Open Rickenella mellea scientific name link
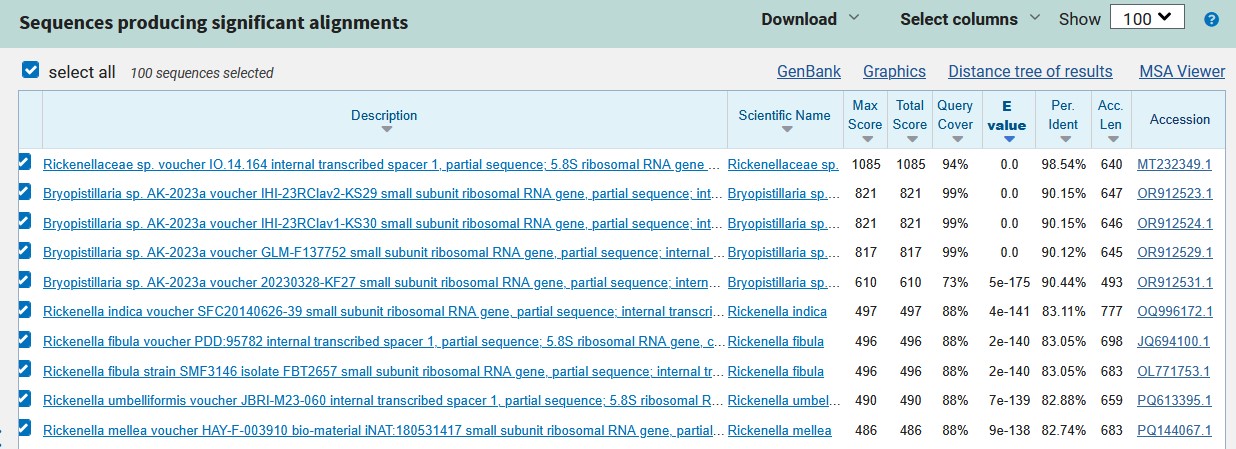The height and width of the screenshot is (449, 1236). (779, 431)
